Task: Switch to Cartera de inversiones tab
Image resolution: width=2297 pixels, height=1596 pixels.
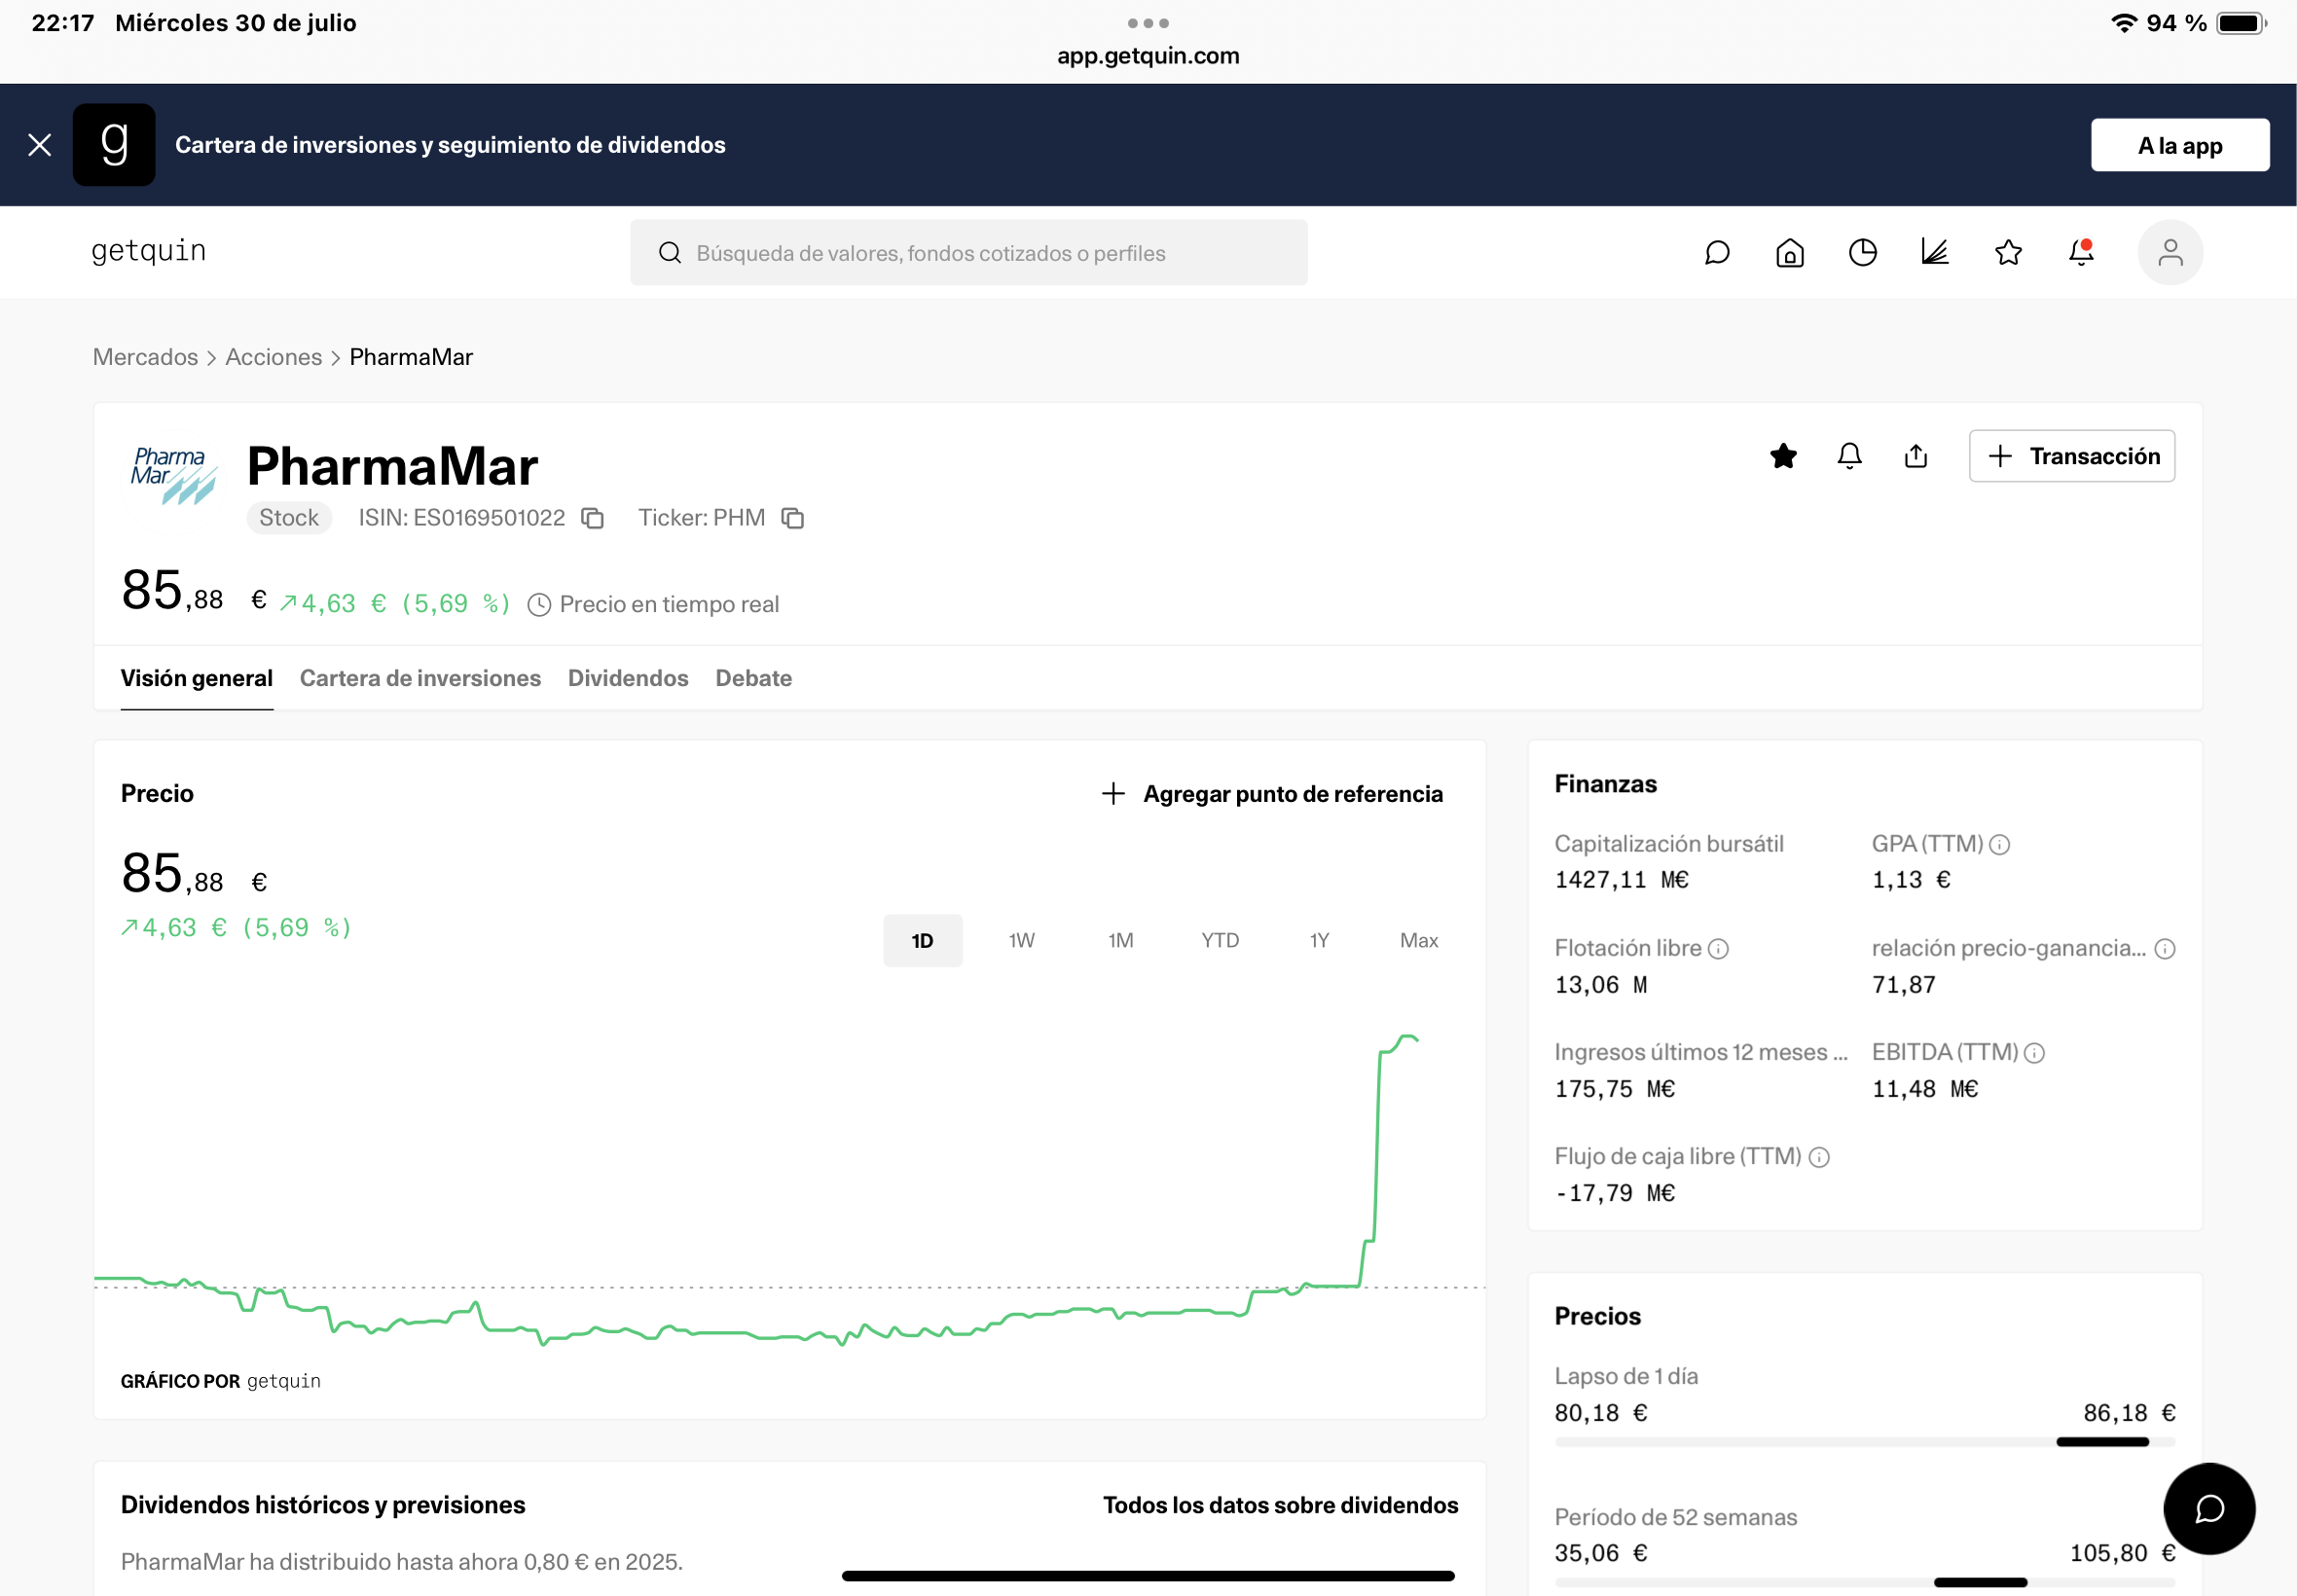Action: point(420,678)
